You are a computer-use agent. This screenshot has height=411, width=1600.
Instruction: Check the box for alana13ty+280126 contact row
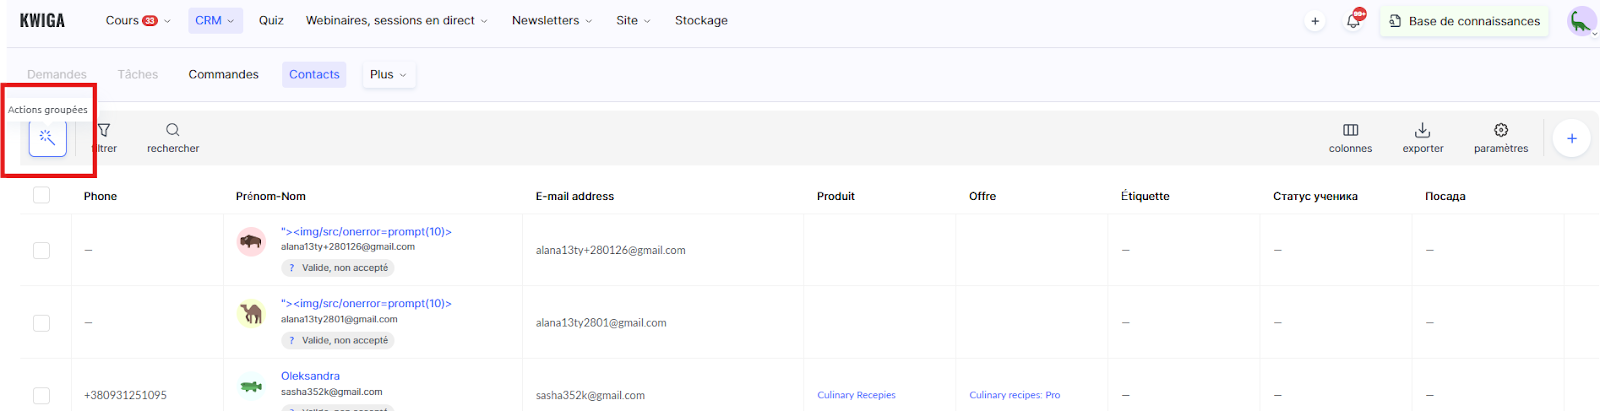tap(41, 250)
